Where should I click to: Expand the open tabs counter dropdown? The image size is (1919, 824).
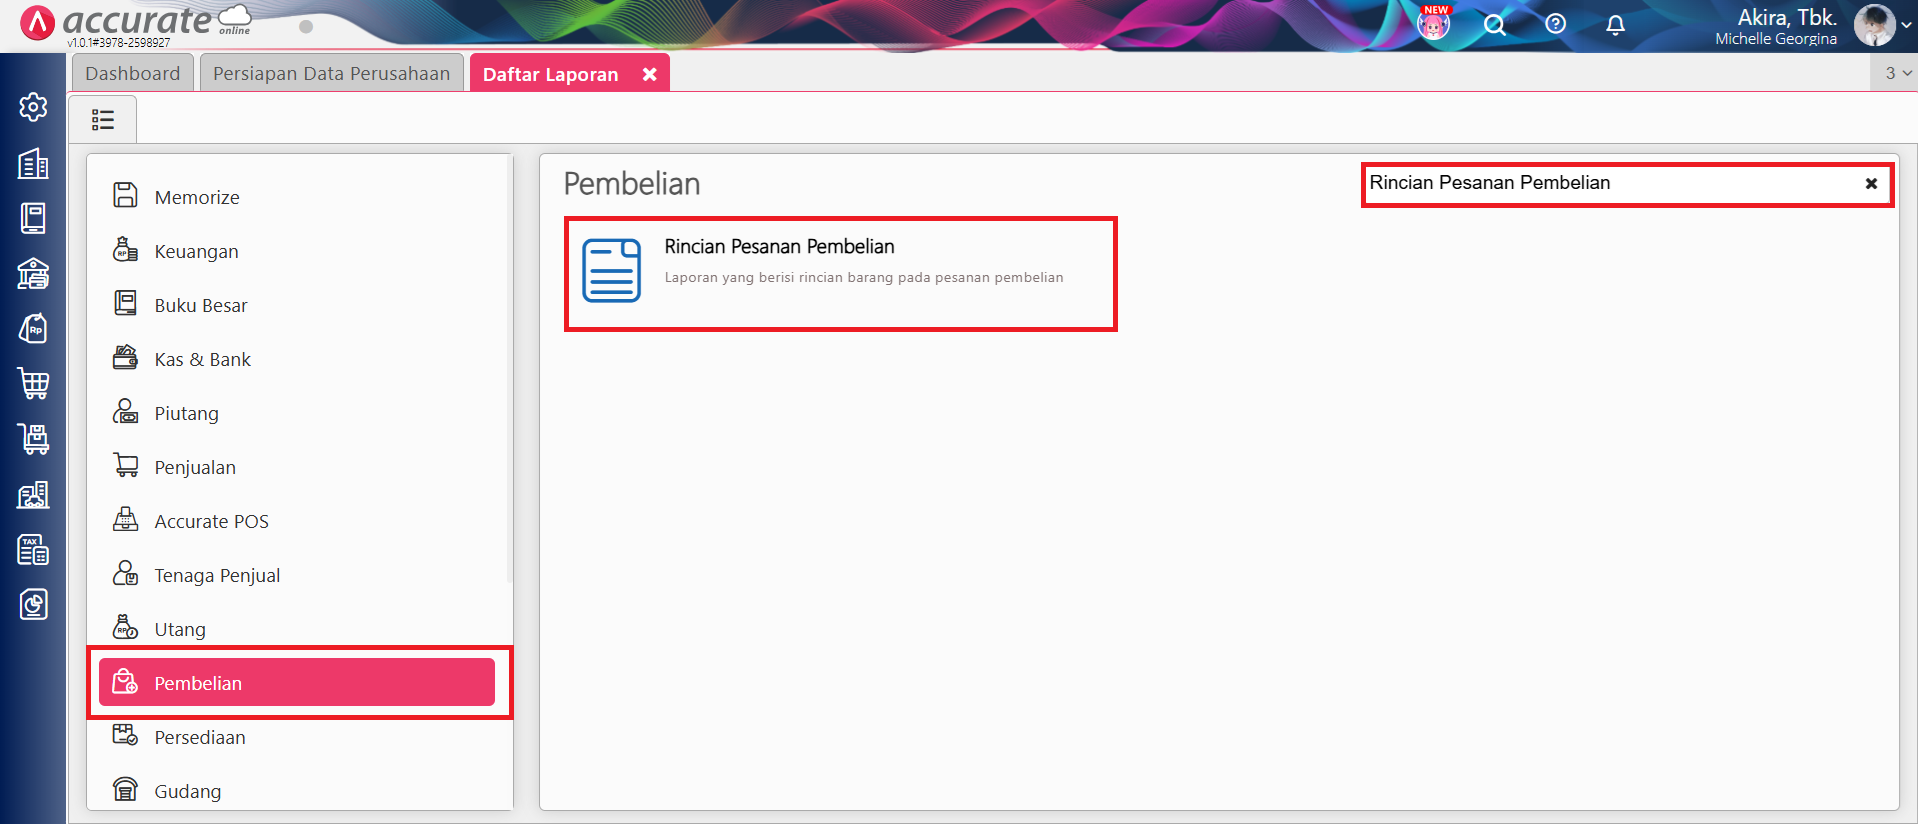coord(1897,73)
